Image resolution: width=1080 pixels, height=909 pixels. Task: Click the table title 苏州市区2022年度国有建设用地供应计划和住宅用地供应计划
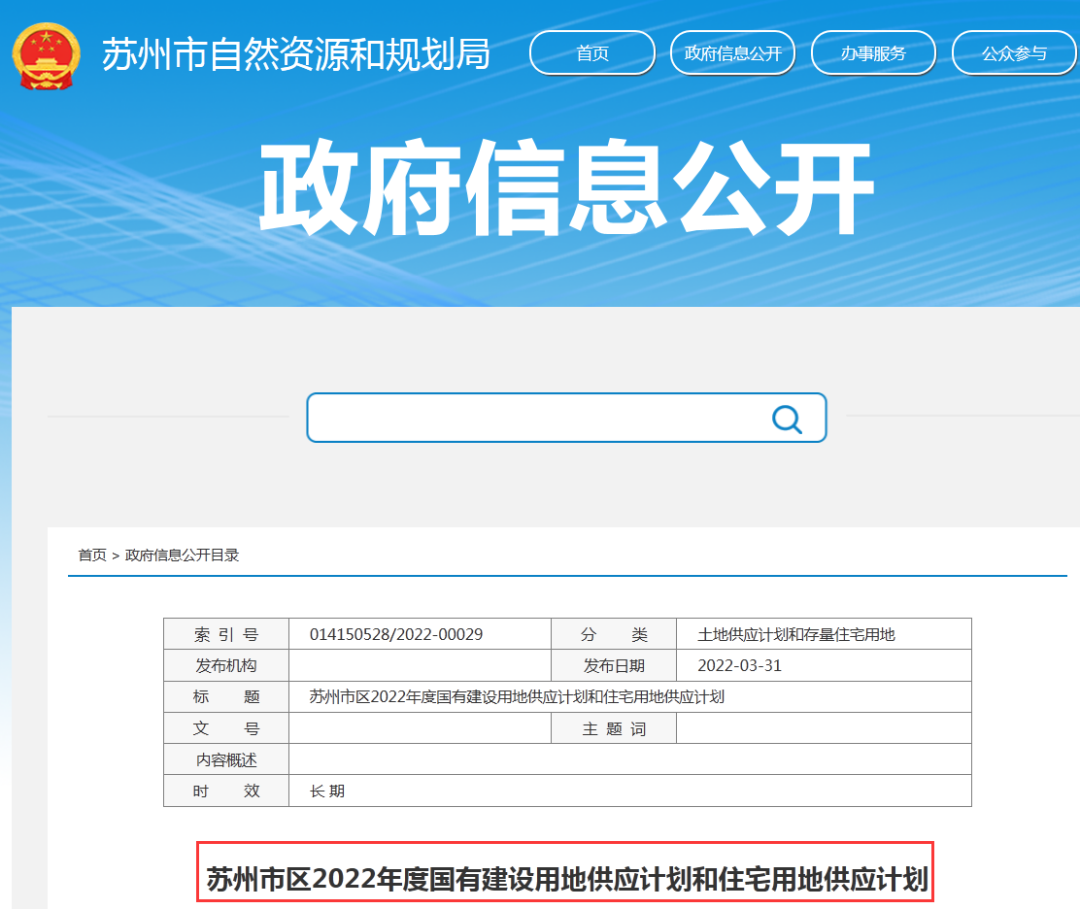point(517,697)
